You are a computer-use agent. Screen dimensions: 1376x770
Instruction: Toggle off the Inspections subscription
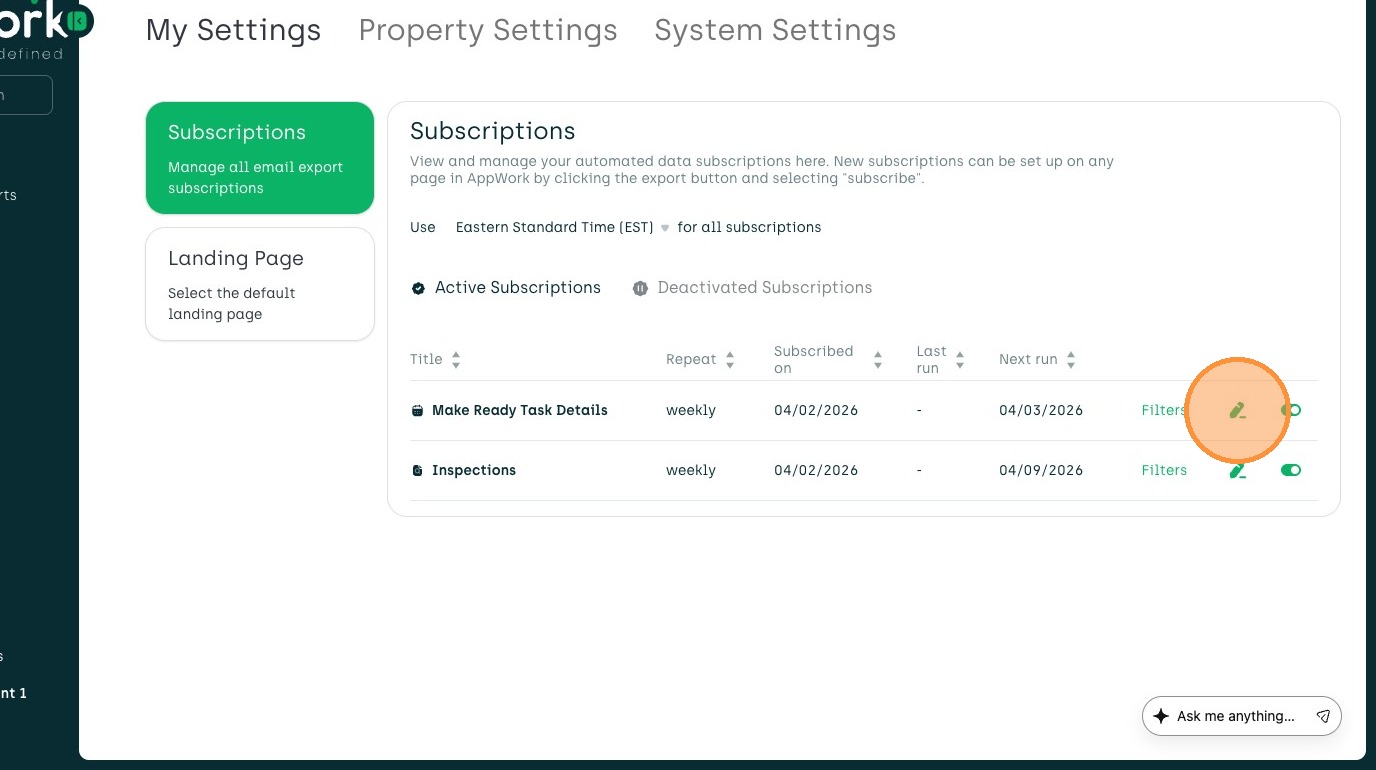click(1291, 470)
